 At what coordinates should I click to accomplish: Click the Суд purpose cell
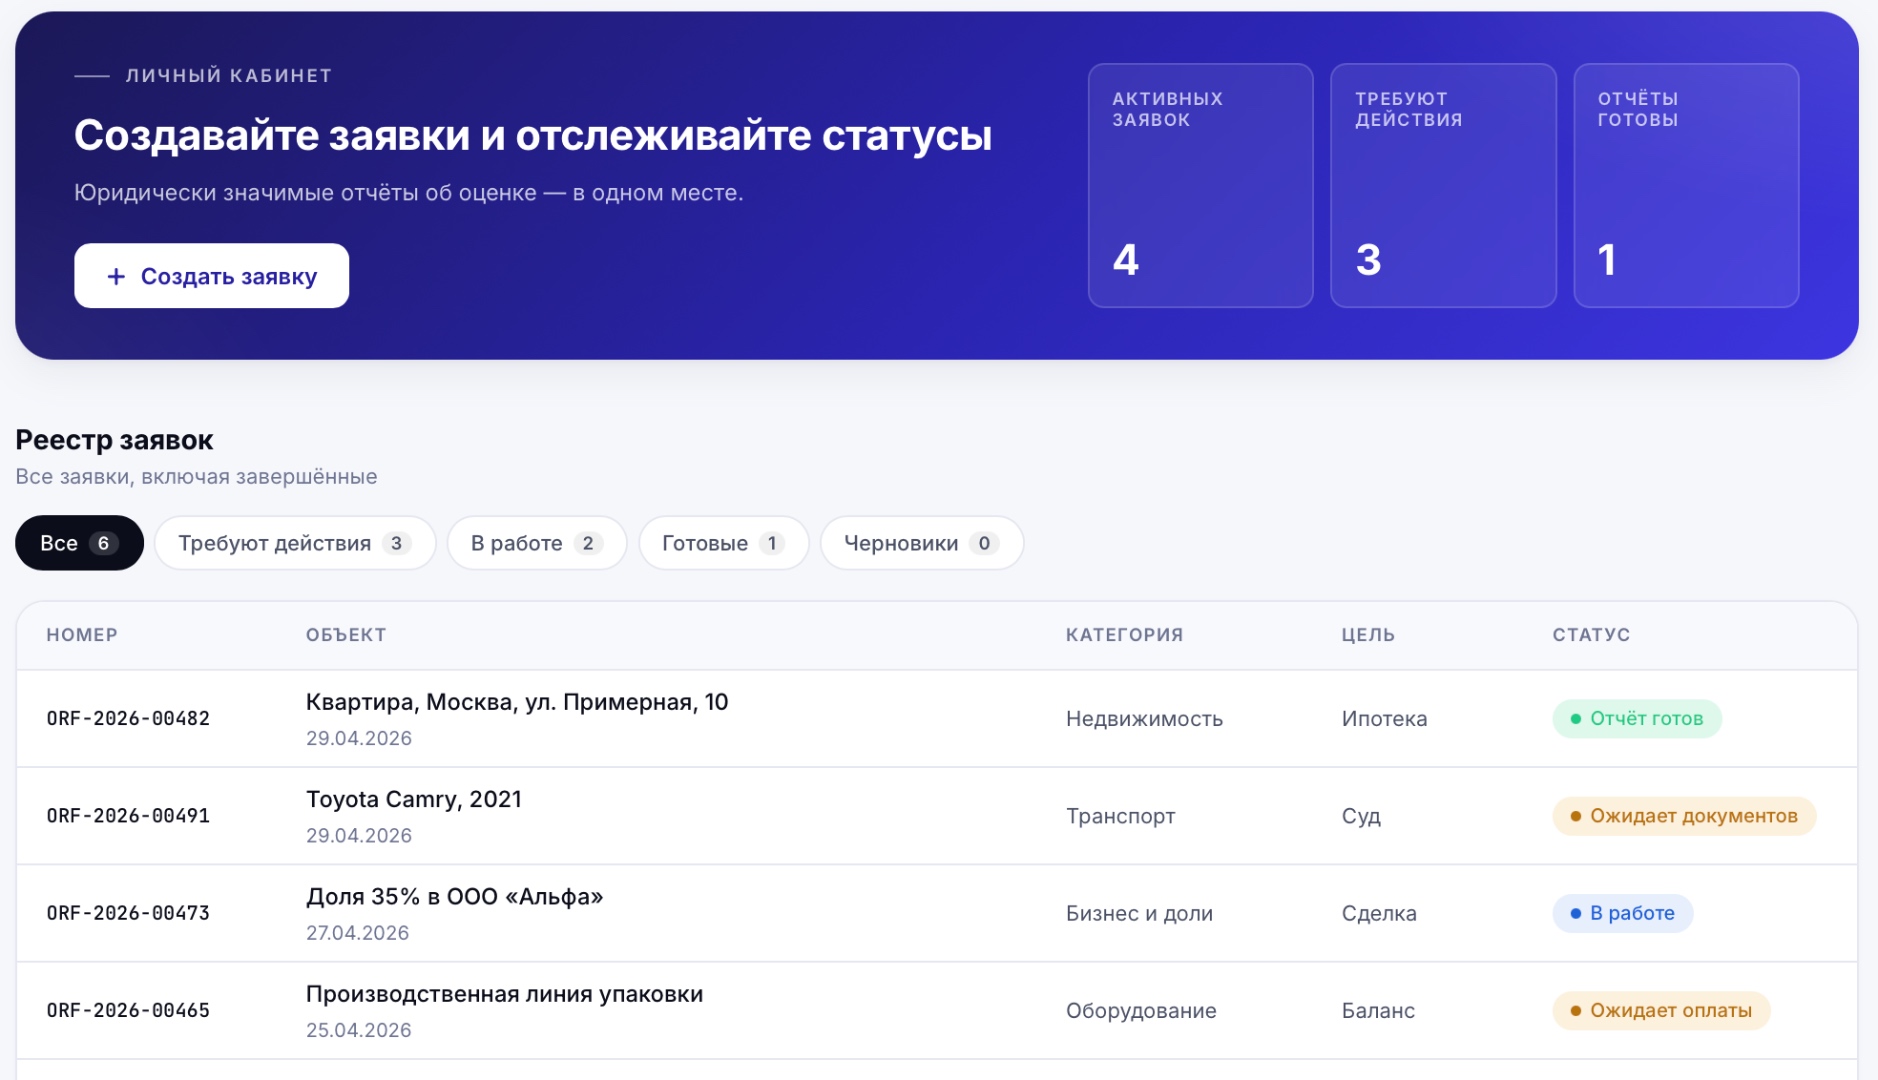tap(1361, 816)
